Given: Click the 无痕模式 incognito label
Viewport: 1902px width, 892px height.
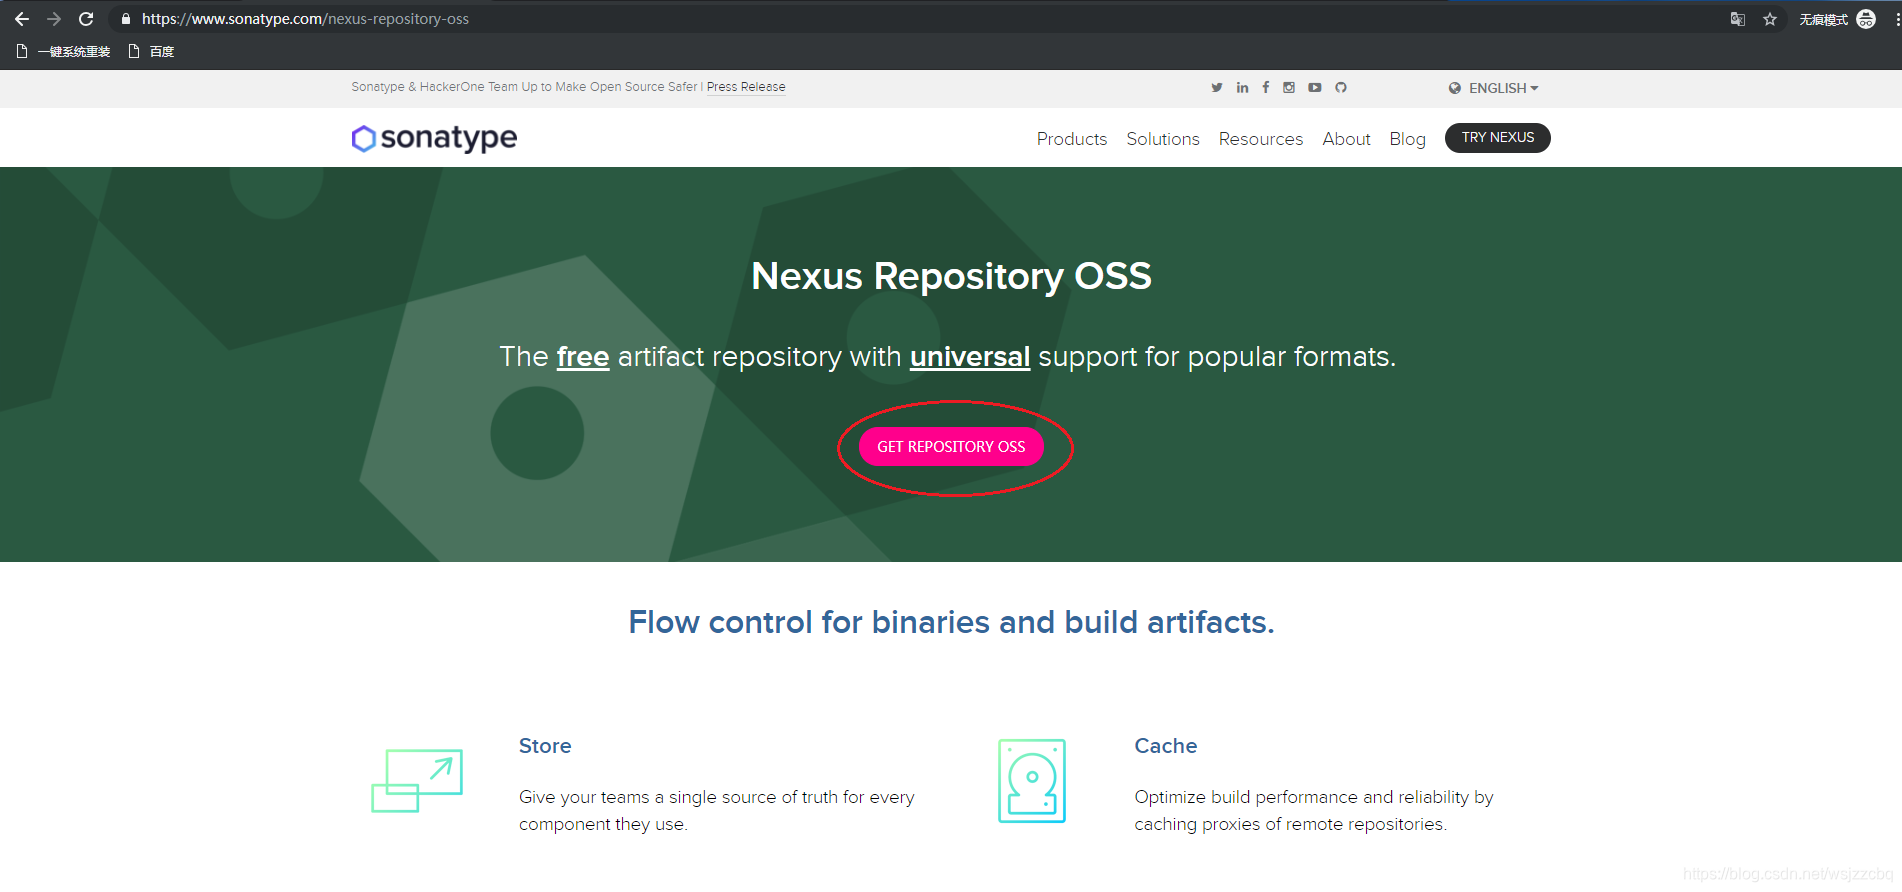Looking at the screenshot, I should click(x=1824, y=20).
